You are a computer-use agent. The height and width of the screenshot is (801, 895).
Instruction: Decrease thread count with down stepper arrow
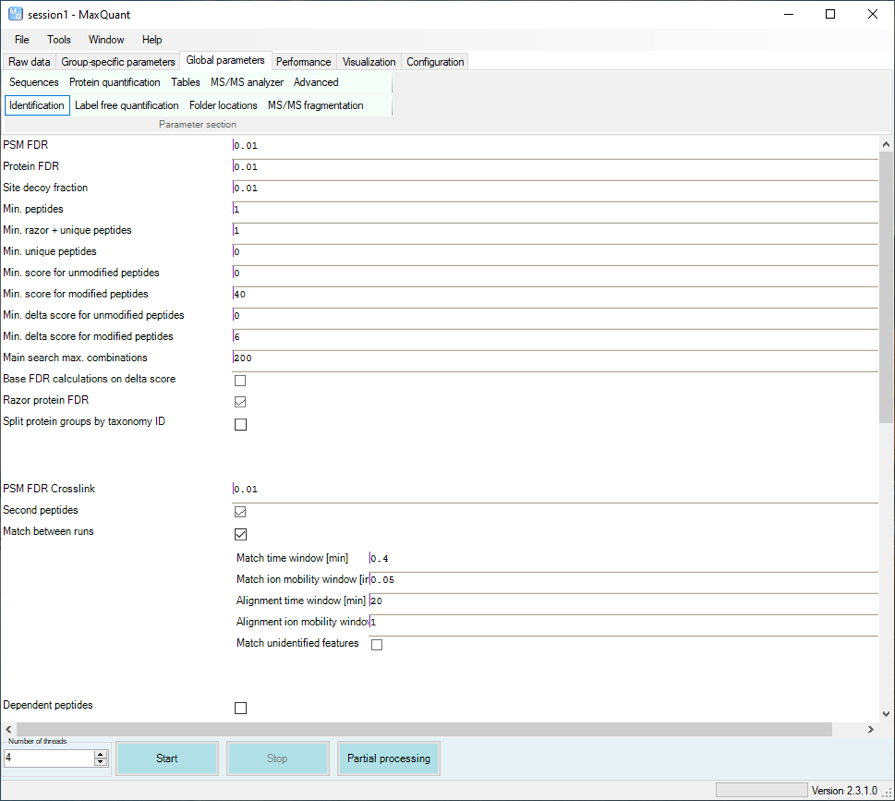100,762
